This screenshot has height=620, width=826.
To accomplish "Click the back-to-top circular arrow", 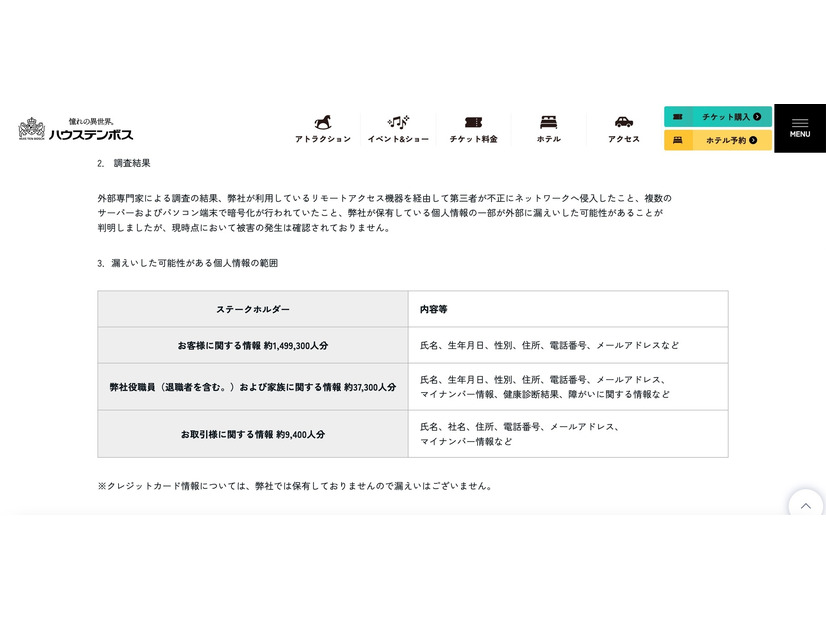I will pyautogui.click(x=806, y=505).
